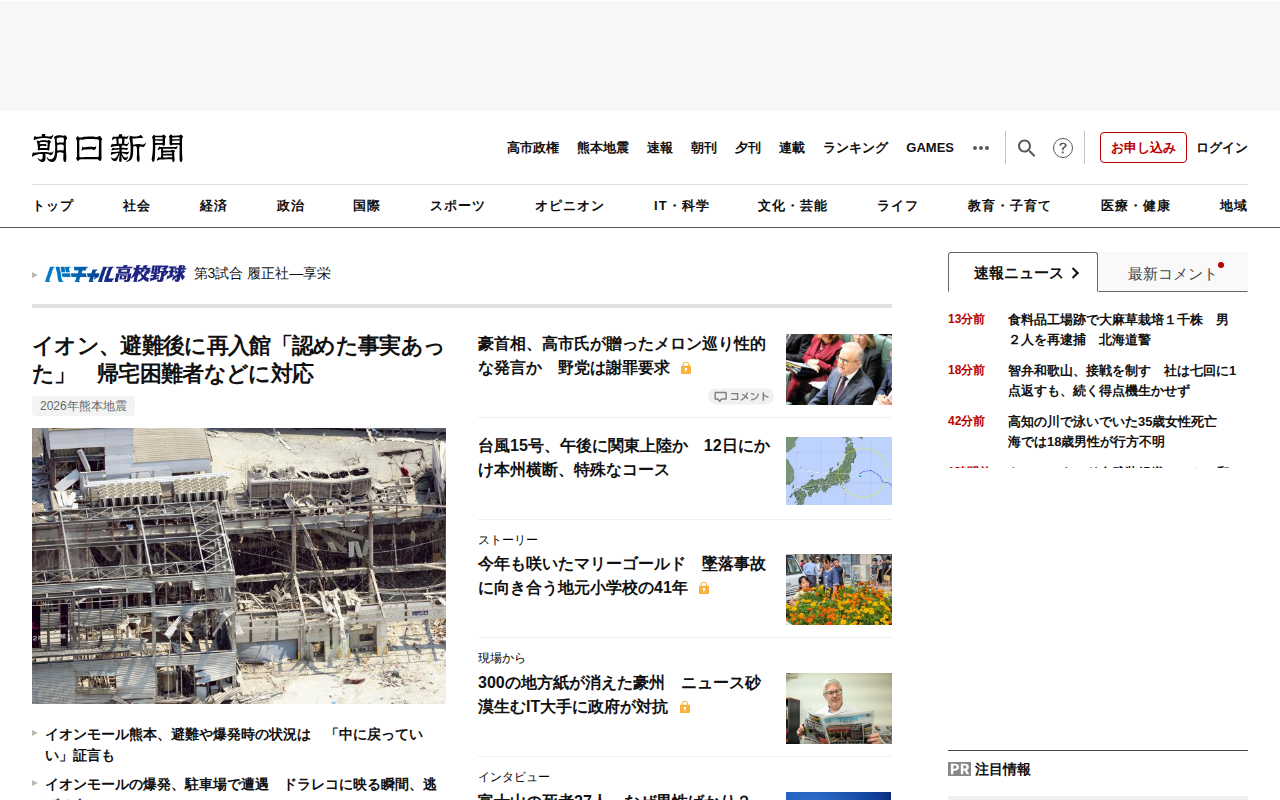This screenshot has height=800, width=1280.
Task: Open 高知の川で泳いでいた35歳女性死亡 news
Action: point(1112,432)
